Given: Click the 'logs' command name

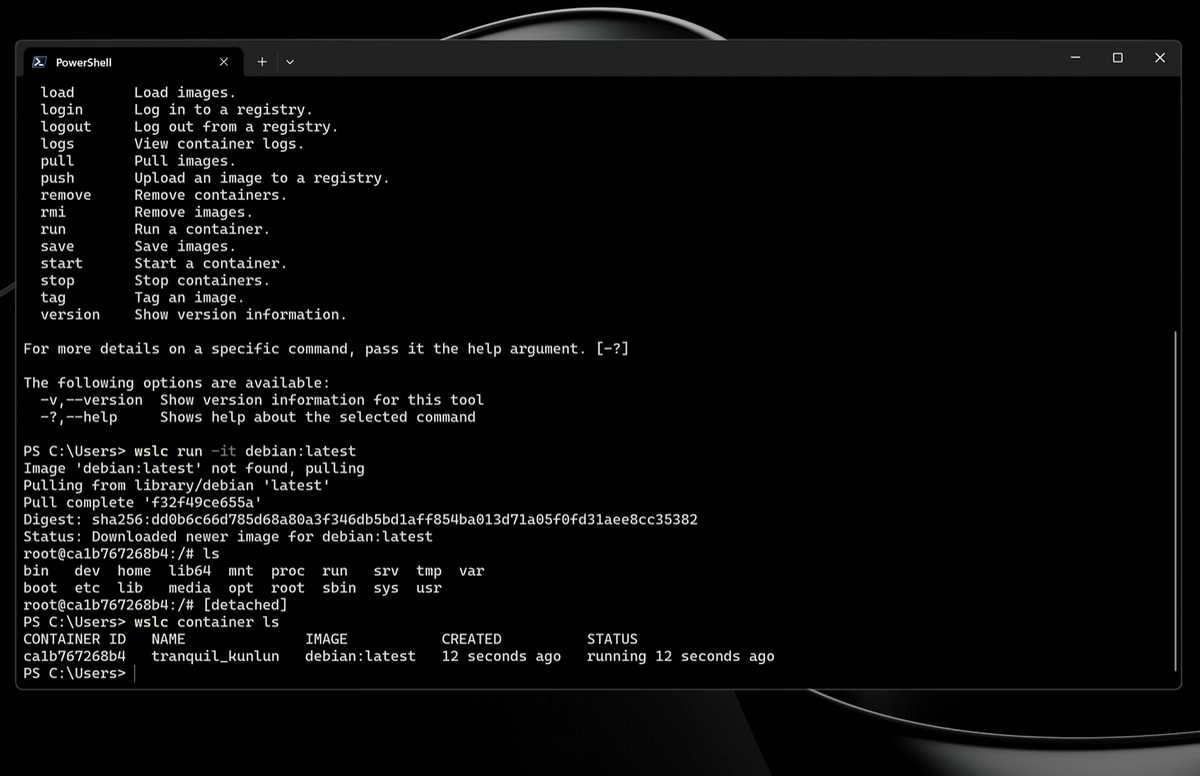Looking at the screenshot, I should (x=57, y=143).
